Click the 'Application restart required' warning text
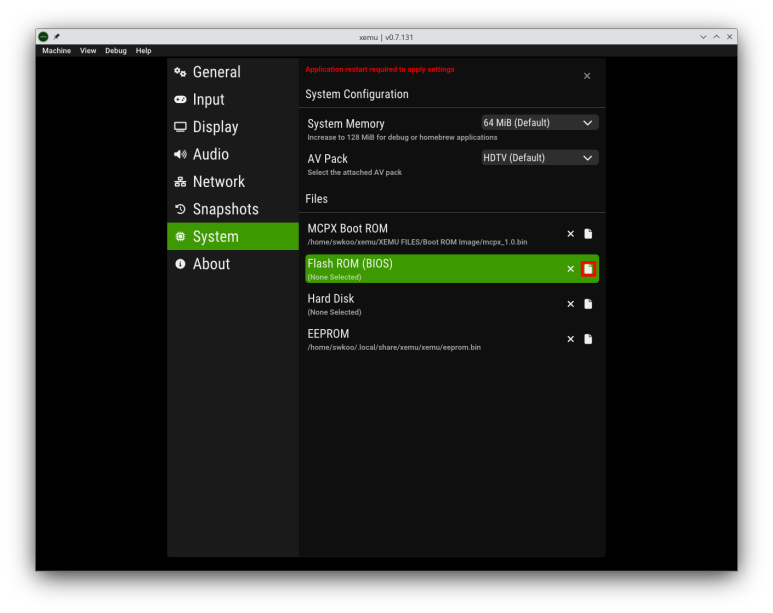The width and height of the screenshot is (773, 613). (x=380, y=70)
